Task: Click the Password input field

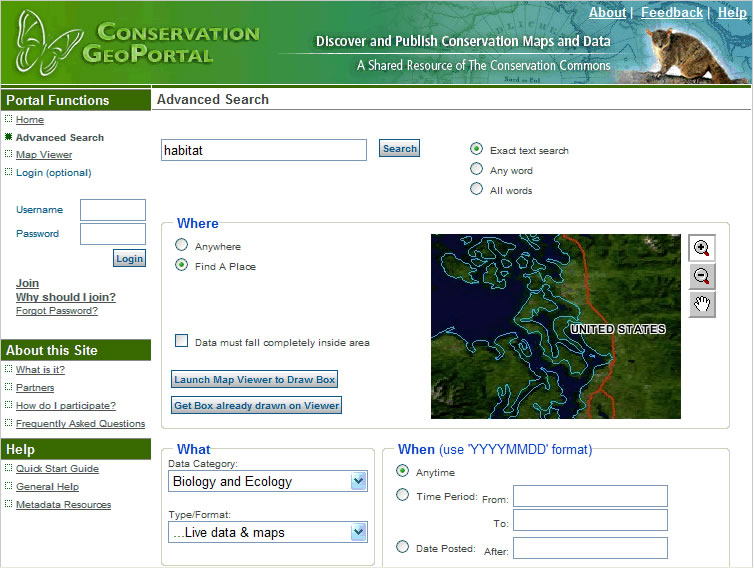Action: click(x=113, y=234)
